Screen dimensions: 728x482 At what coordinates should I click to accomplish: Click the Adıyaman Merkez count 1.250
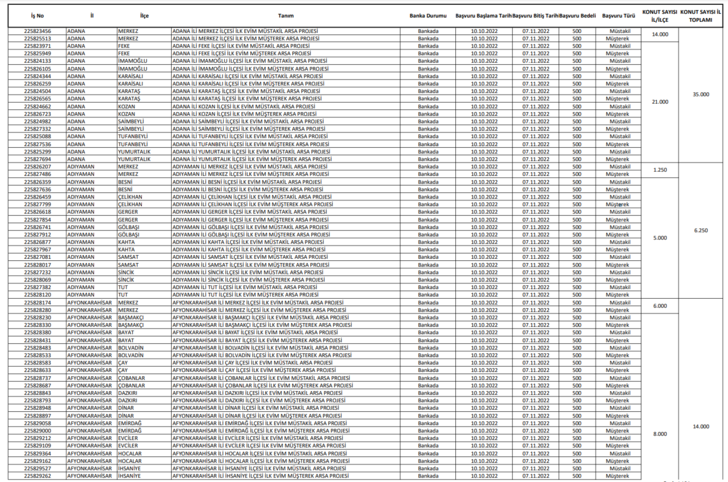[660, 170]
